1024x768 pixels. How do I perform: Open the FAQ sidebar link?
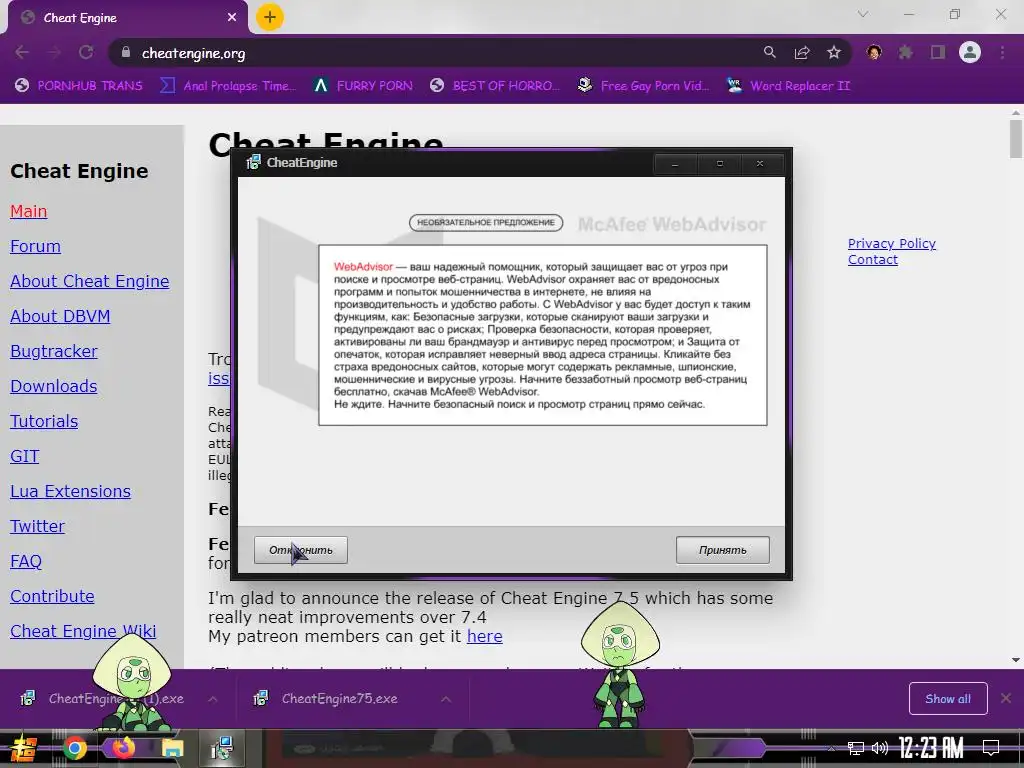pos(26,561)
